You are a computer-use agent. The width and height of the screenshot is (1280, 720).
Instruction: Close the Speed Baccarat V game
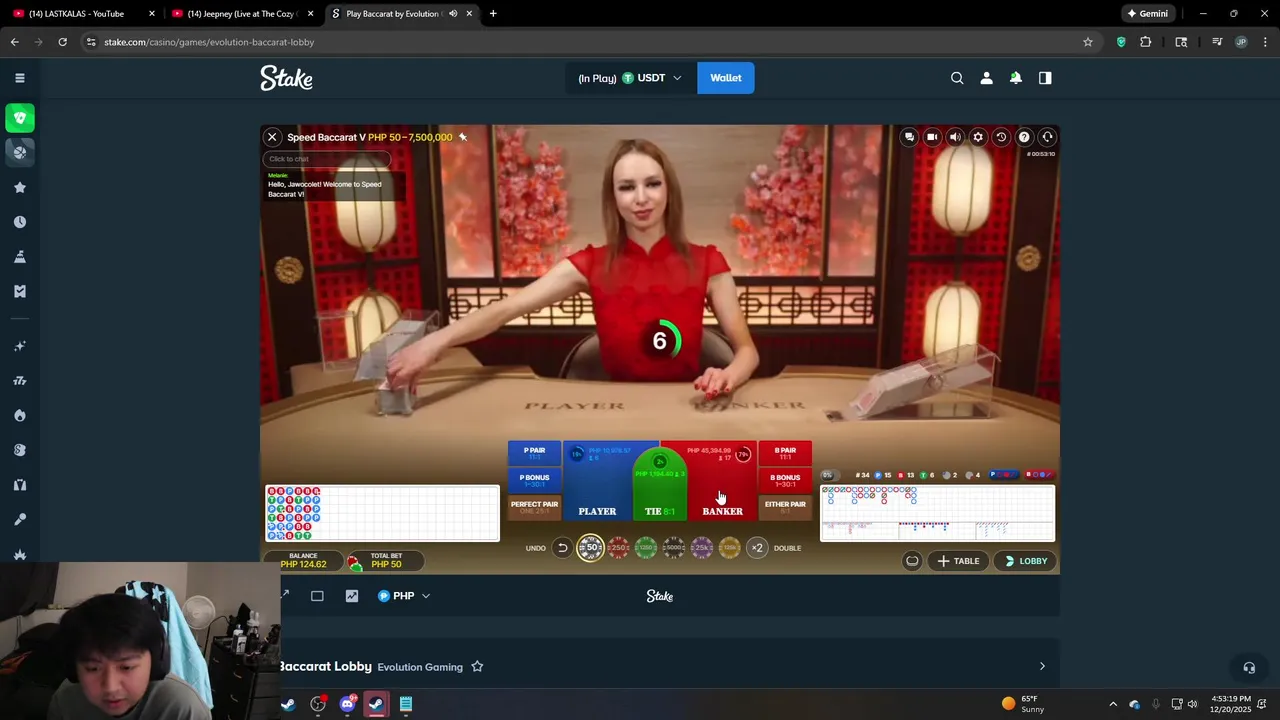point(272,137)
